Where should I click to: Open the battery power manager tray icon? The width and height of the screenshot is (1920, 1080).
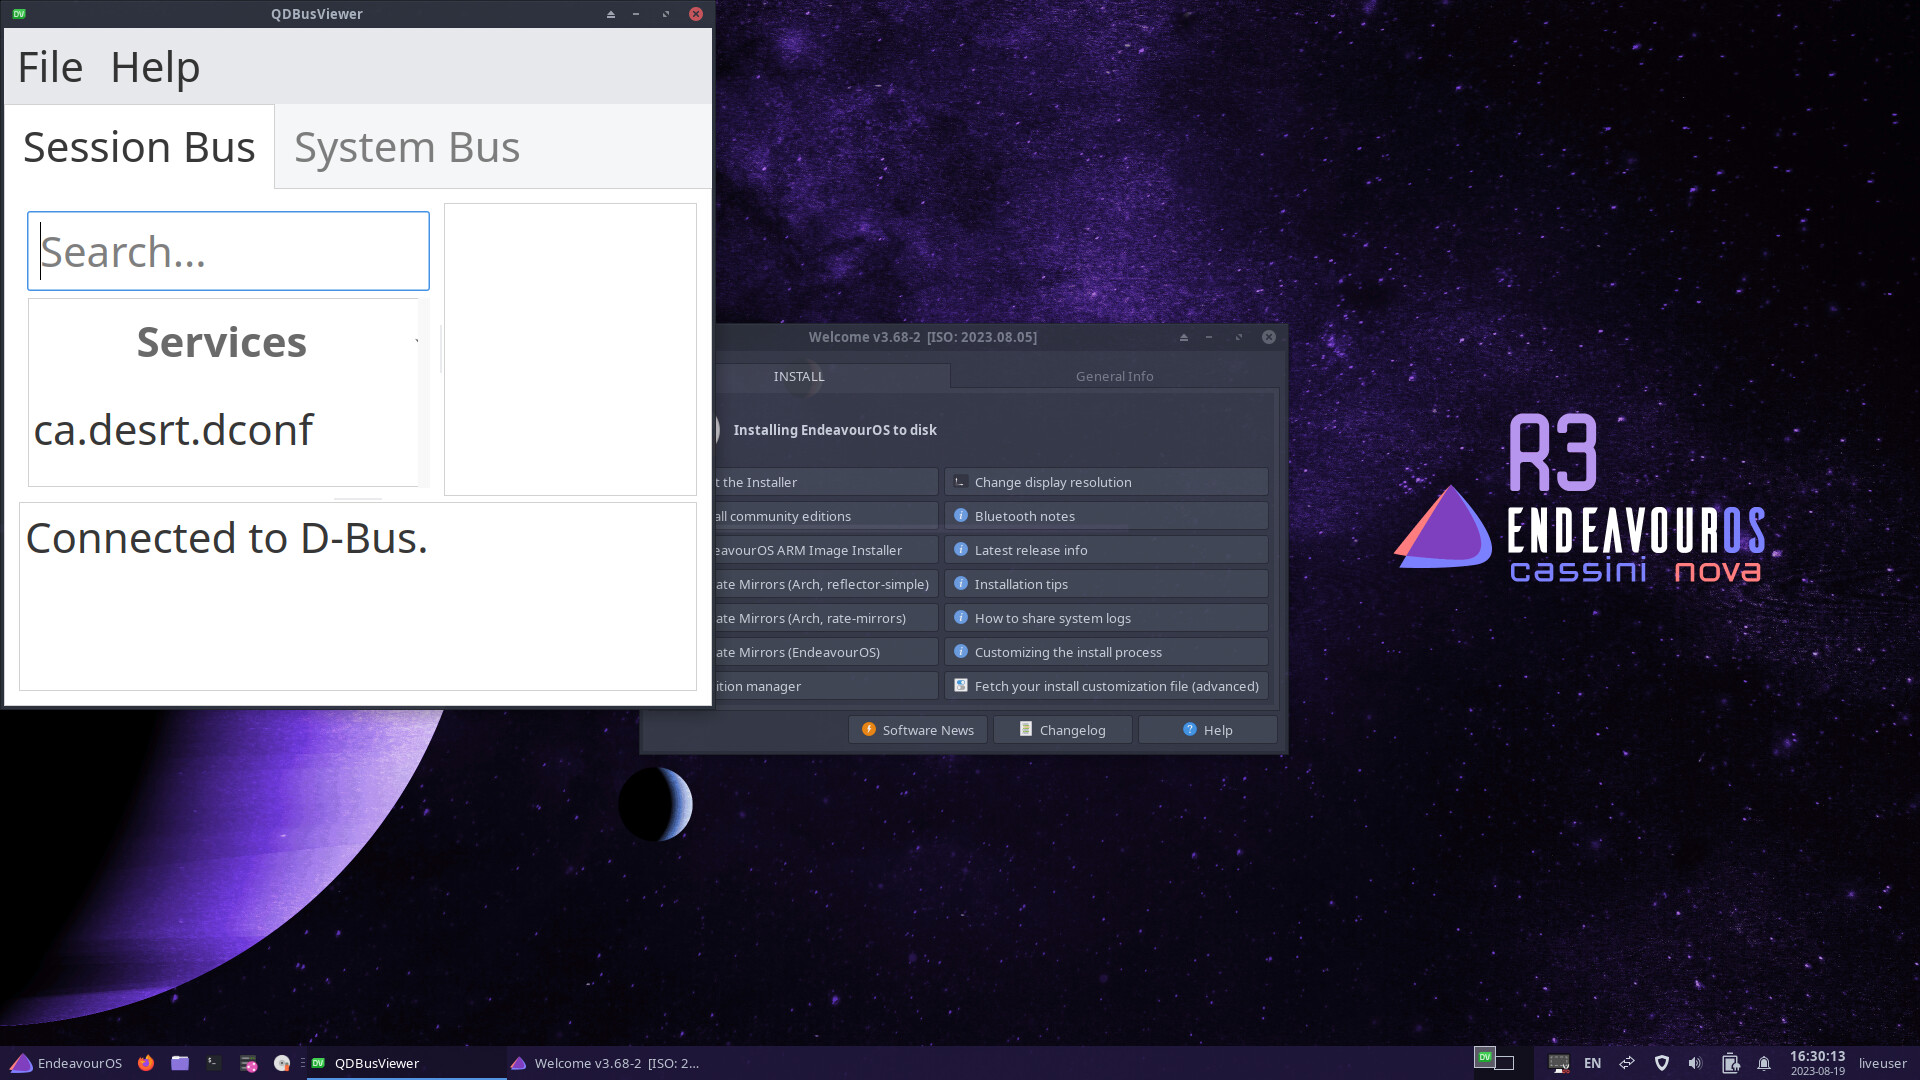(x=1730, y=1063)
